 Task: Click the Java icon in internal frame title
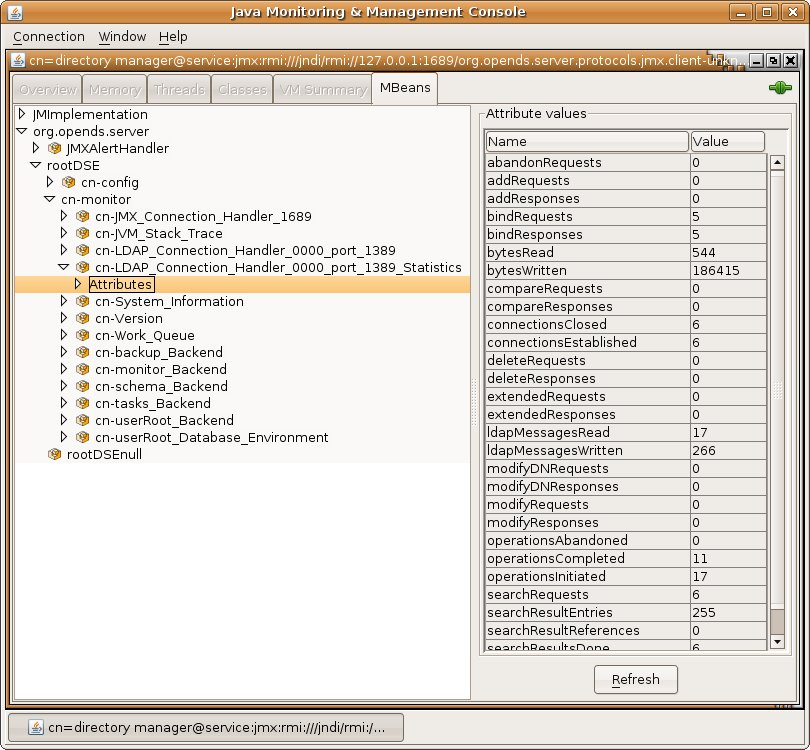[x=18, y=60]
